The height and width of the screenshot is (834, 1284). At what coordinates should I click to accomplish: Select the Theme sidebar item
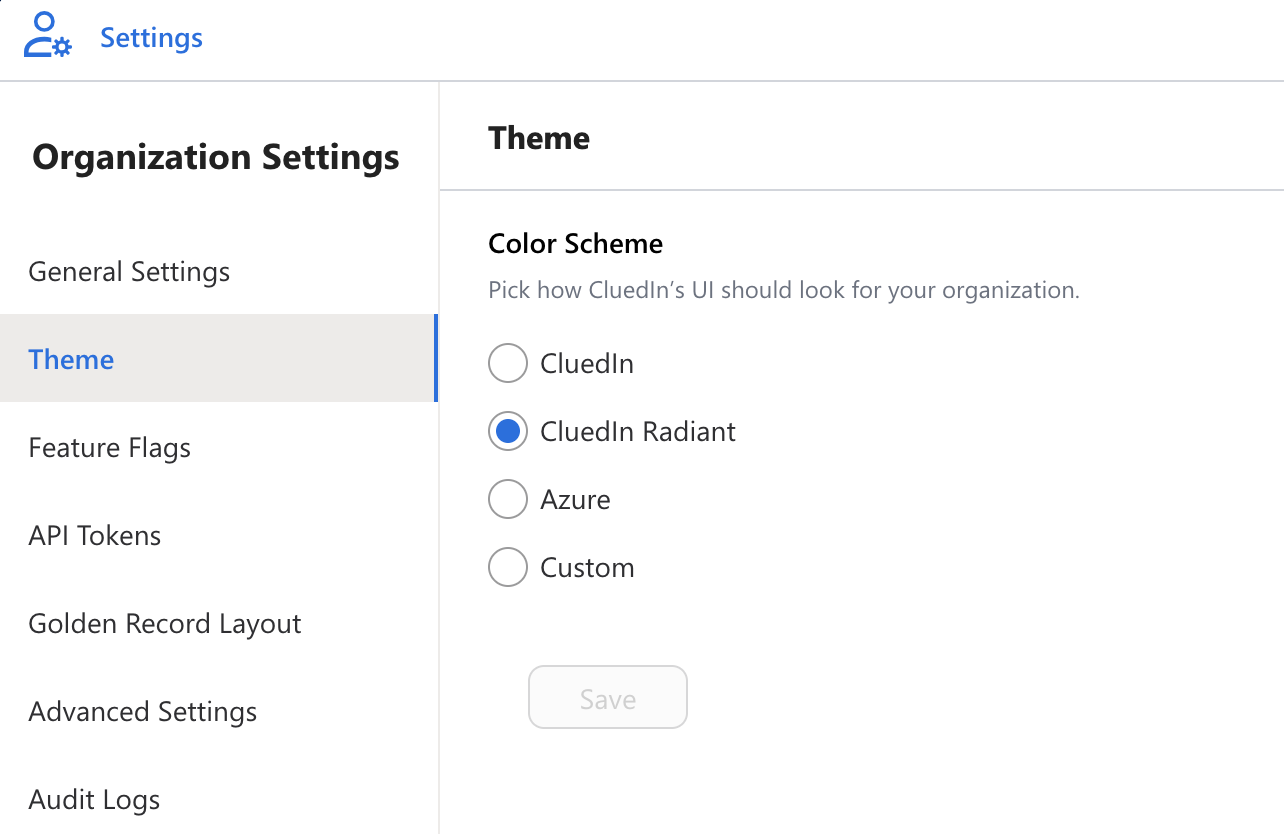tap(71, 360)
